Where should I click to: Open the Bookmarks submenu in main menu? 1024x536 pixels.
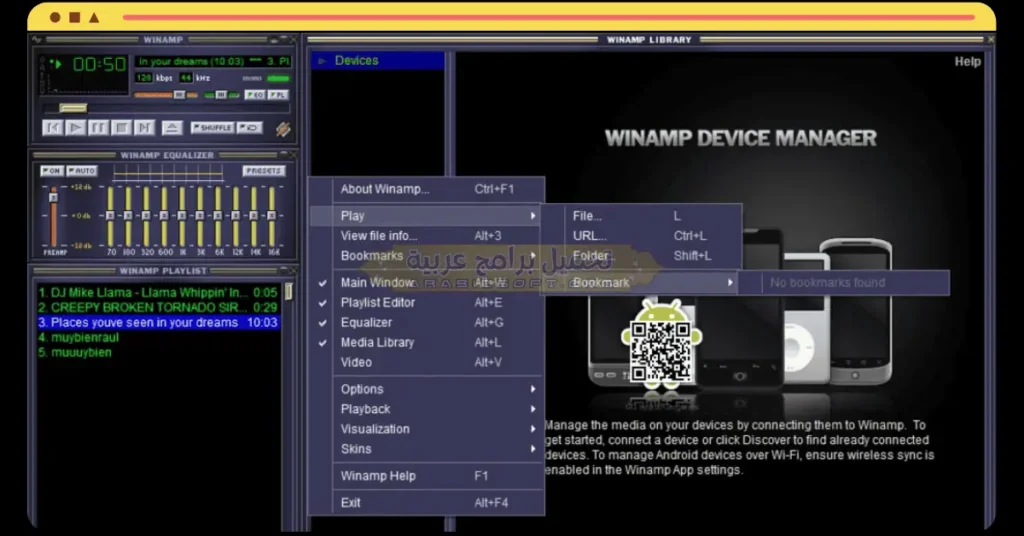click(426, 256)
